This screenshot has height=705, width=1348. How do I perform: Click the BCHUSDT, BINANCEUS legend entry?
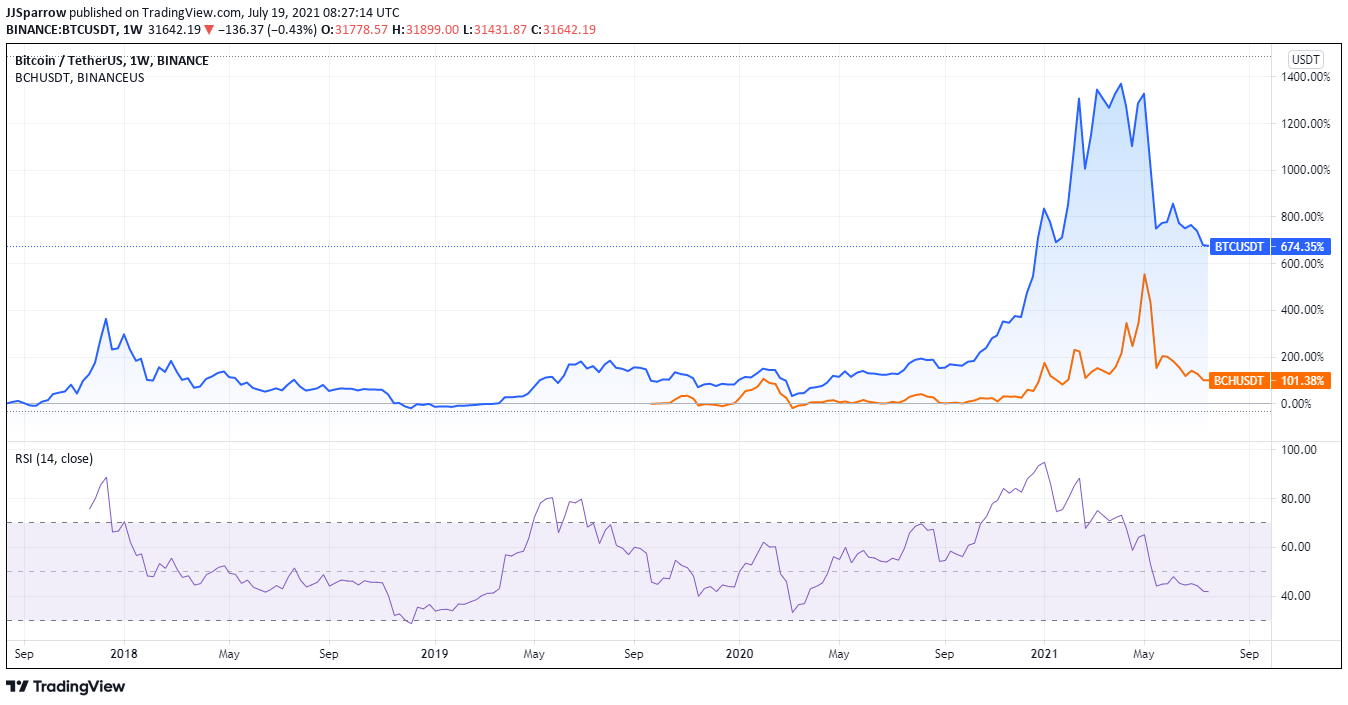point(80,77)
